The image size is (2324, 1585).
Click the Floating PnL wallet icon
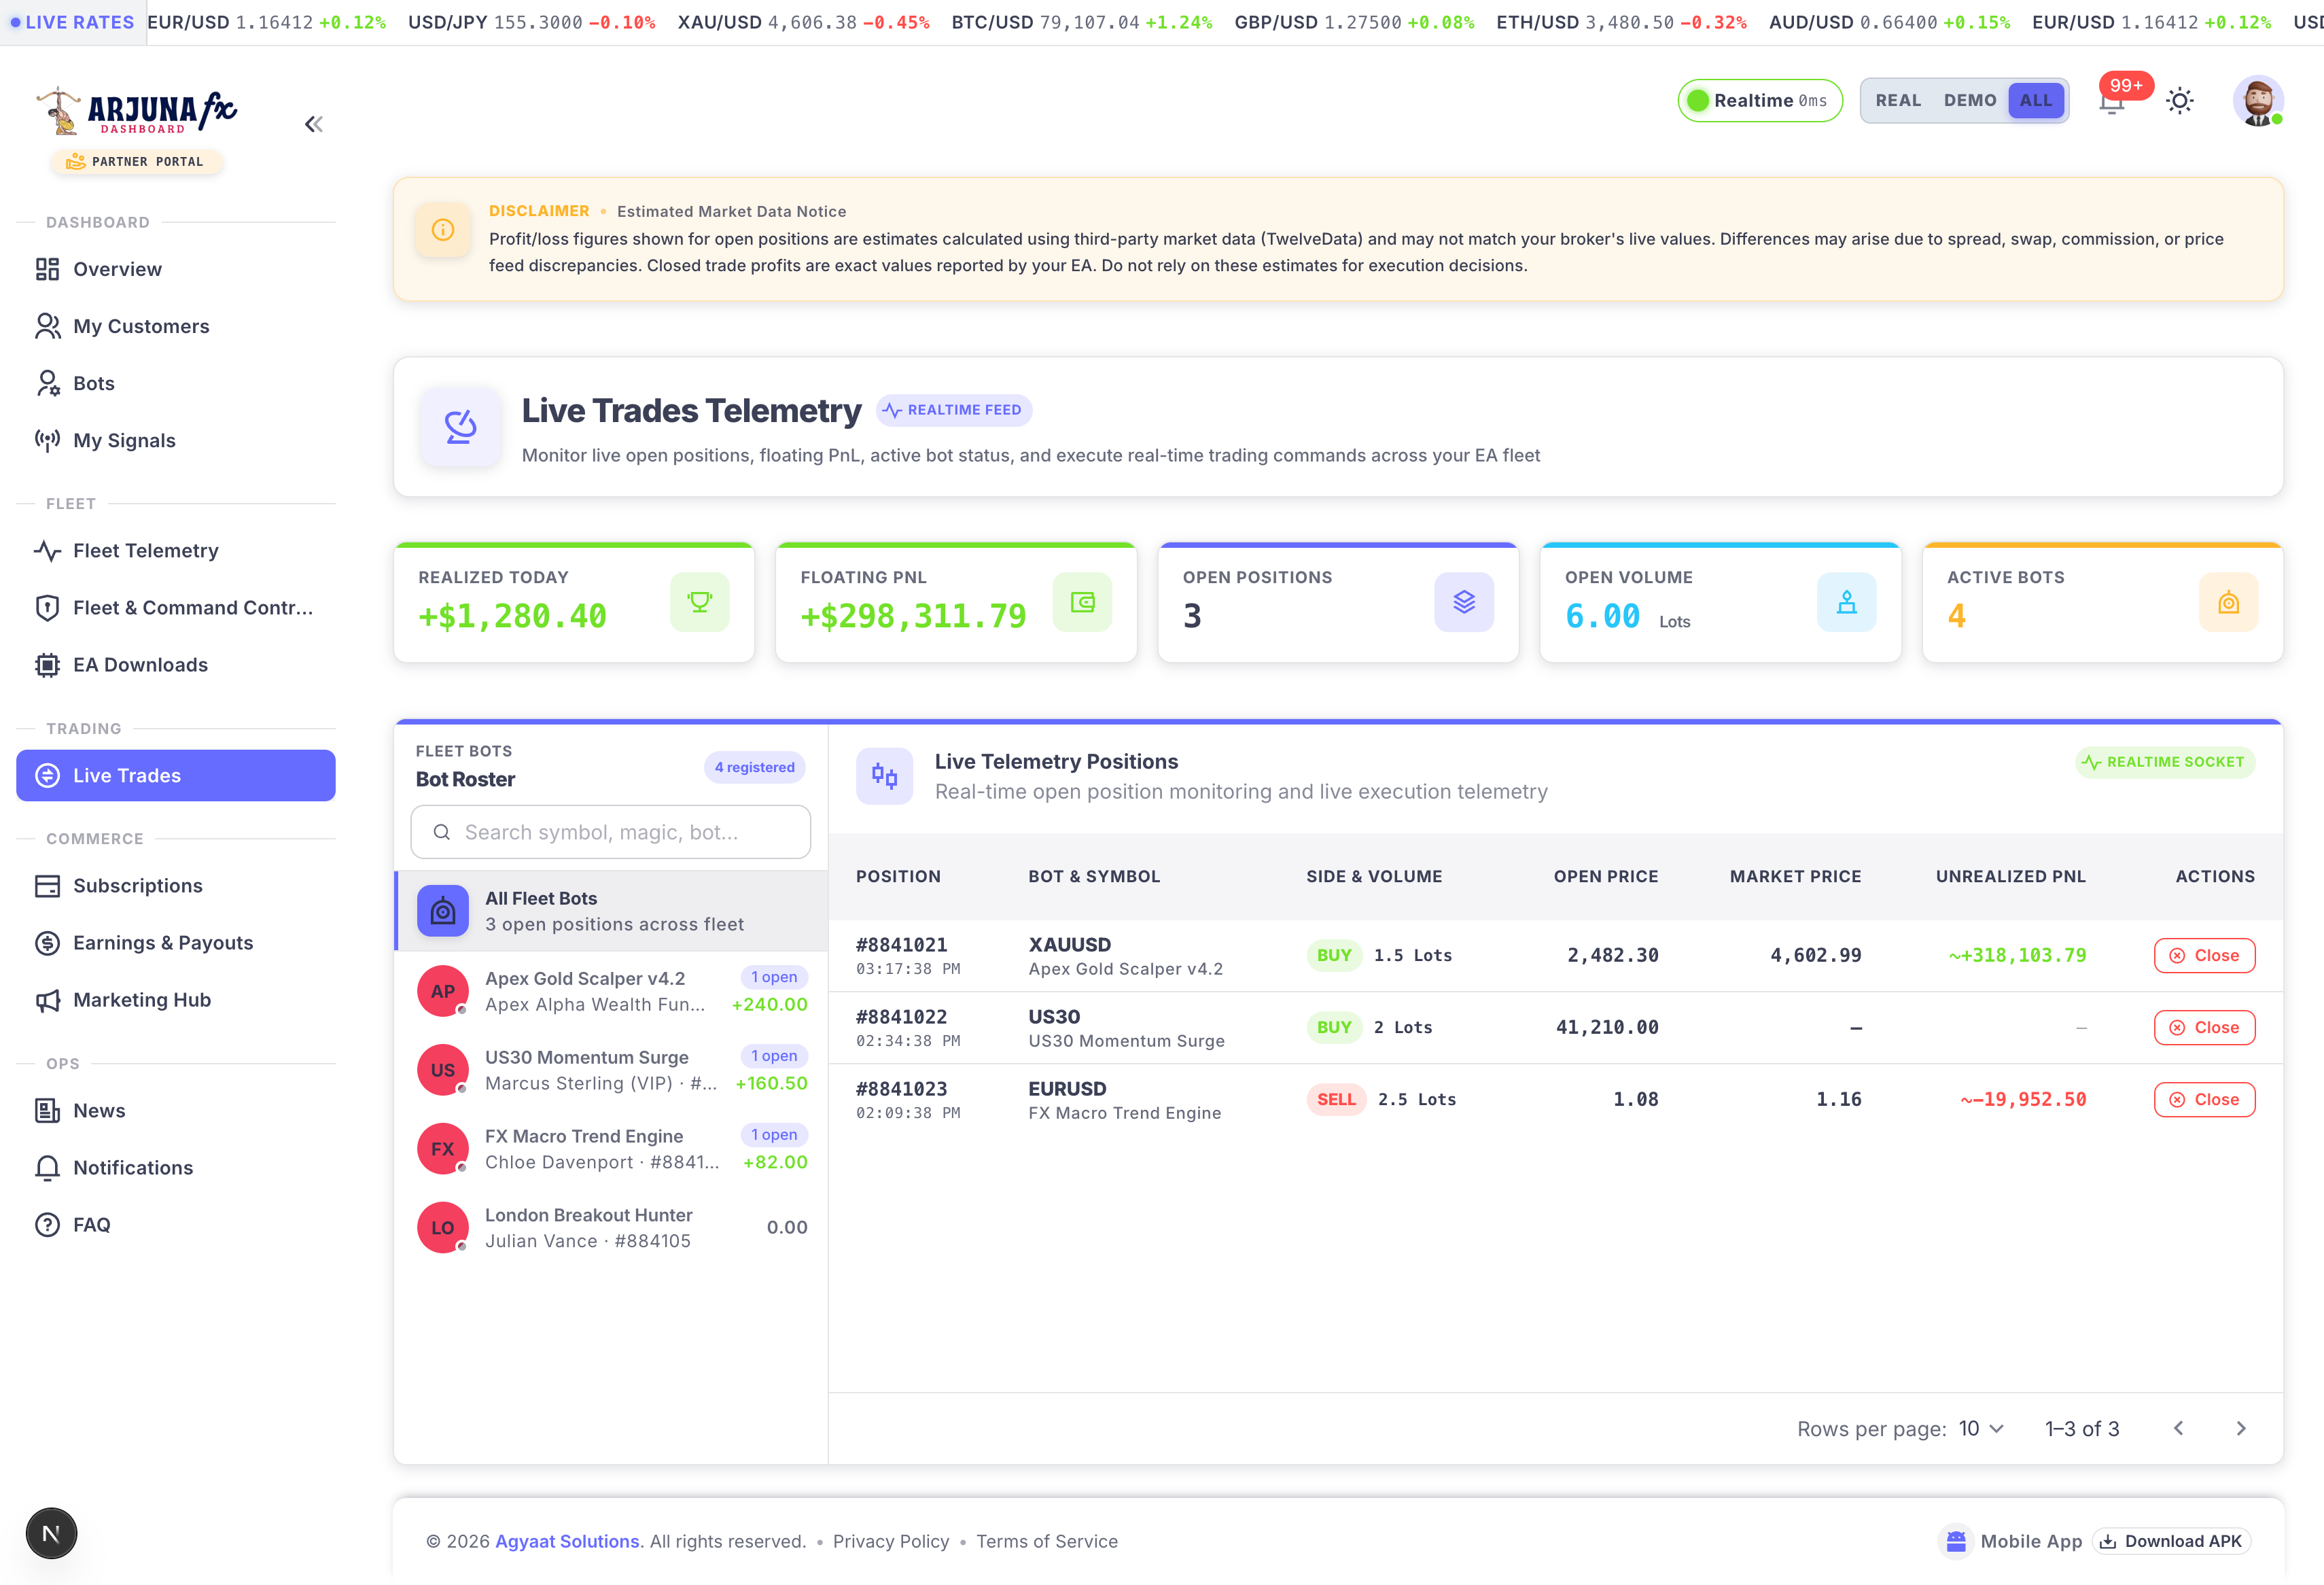point(1082,602)
